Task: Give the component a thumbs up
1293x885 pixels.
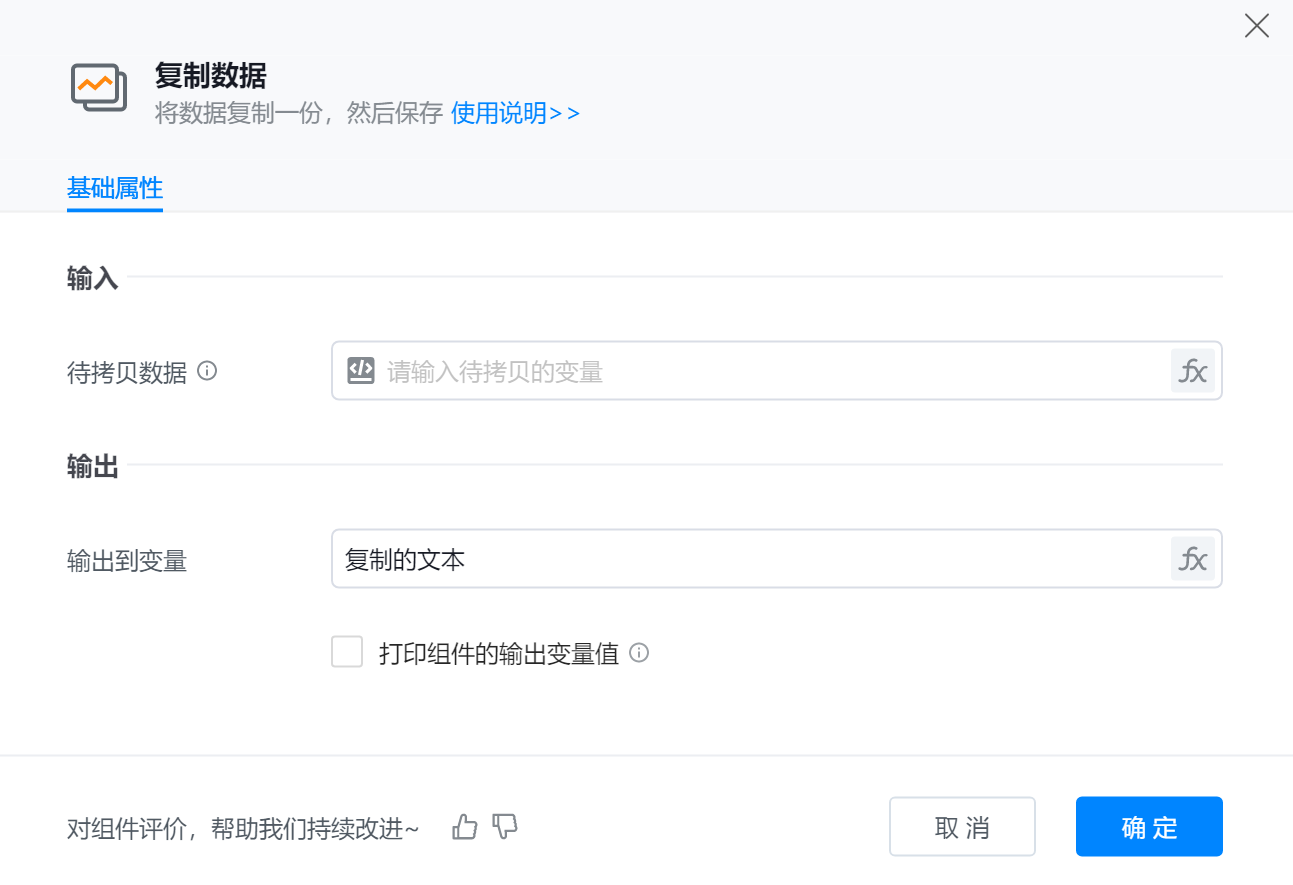Action: click(465, 826)
